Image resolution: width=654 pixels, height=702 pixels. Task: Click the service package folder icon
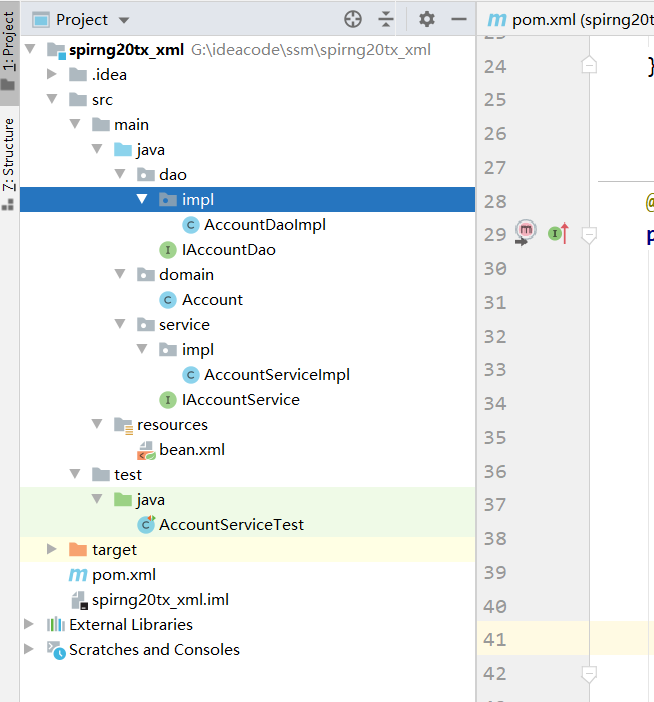[x=145, y=325]
